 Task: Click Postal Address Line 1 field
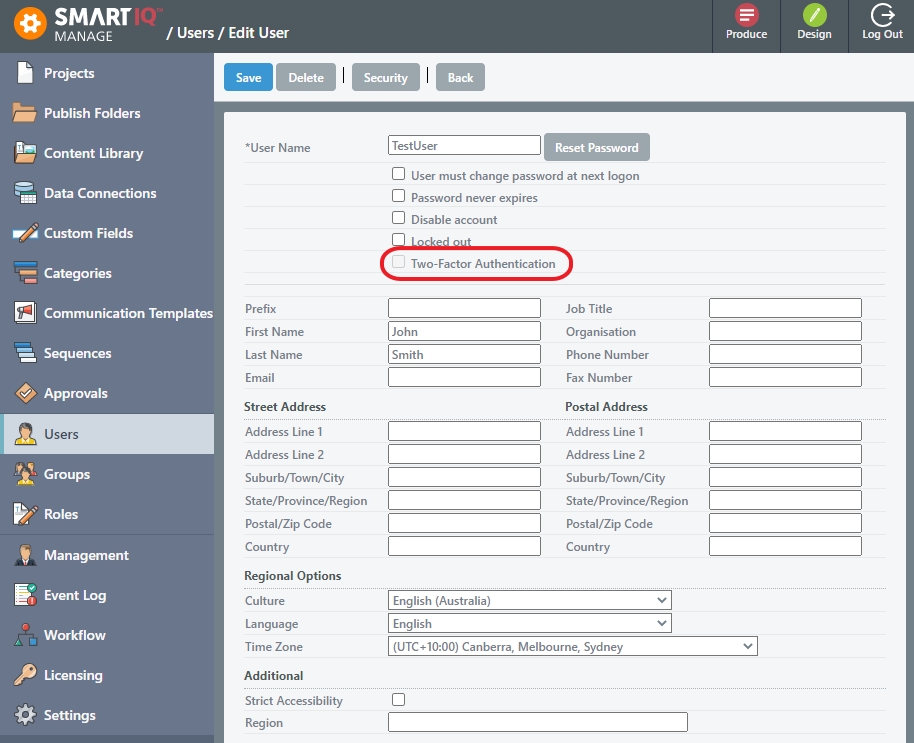pyautogui.click(x=785, y=431)
